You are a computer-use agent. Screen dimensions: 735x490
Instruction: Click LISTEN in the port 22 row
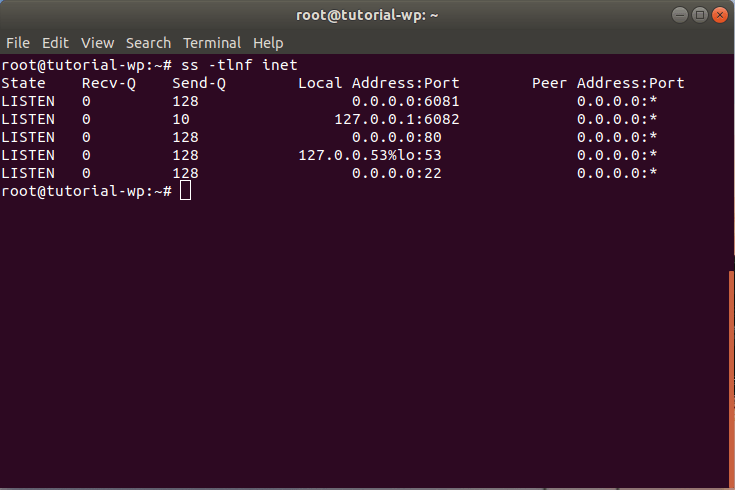click(x=28, y=173)
